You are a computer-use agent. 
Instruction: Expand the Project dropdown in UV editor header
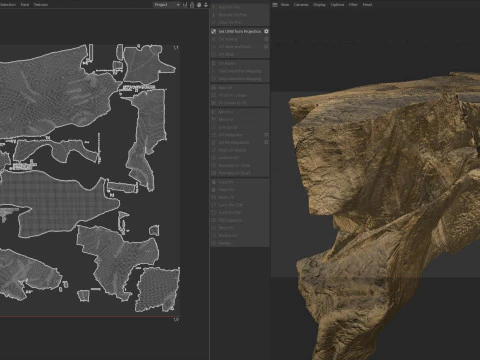click(x=167, y=5)
